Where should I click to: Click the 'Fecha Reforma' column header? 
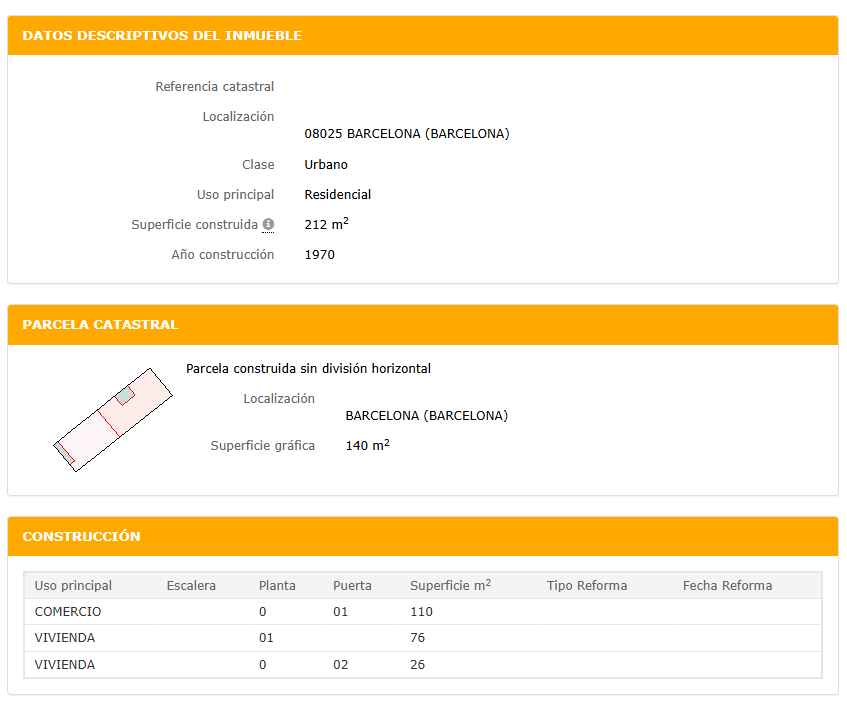coord(727,586)
